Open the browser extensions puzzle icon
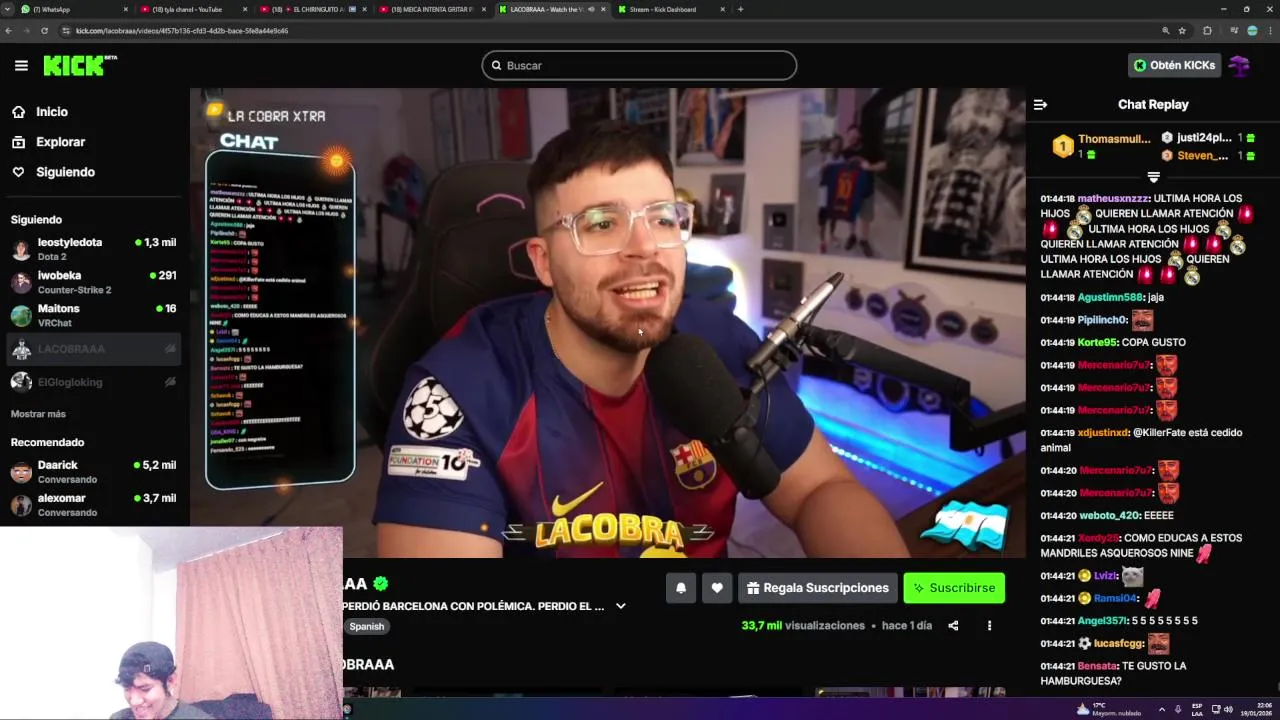Viewport: 1280px width, 720px height. tap(1207, 31)
